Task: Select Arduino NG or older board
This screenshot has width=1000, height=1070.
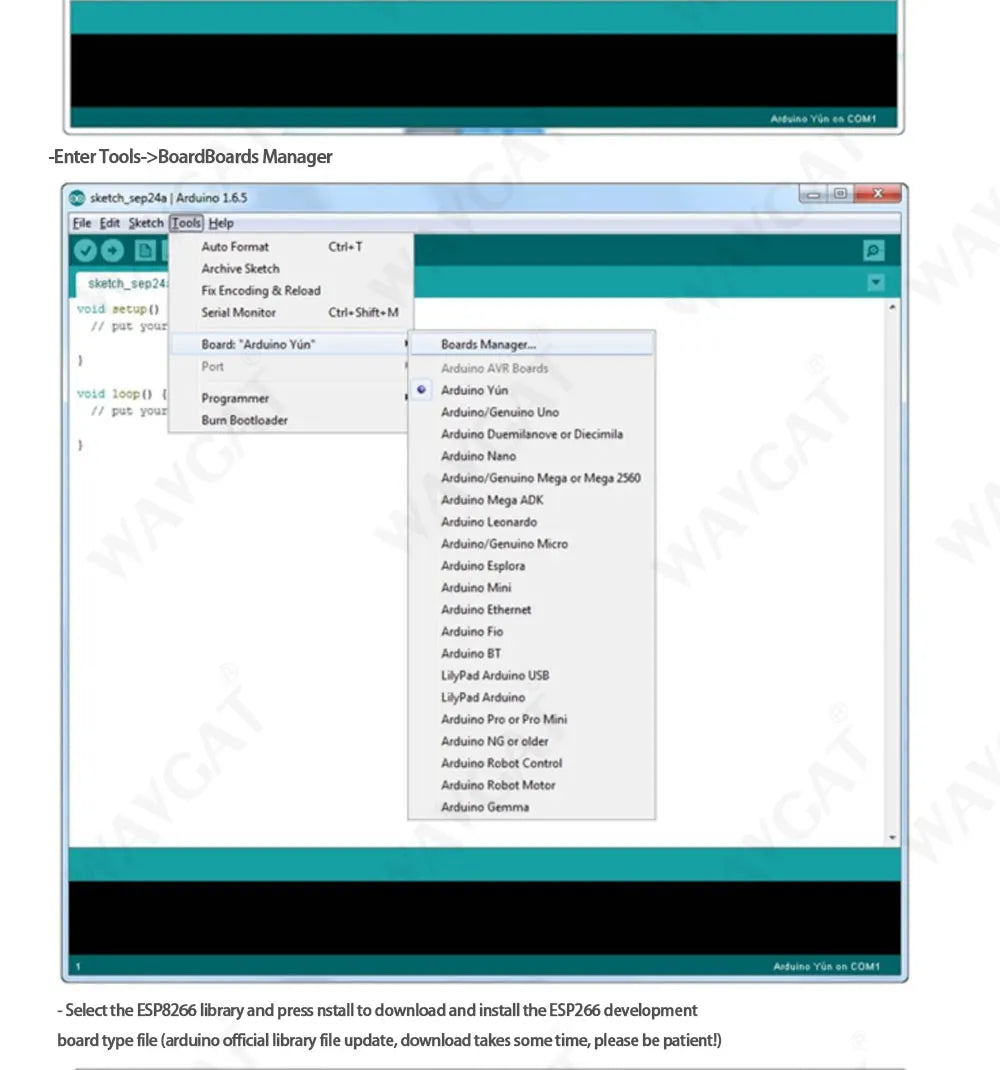Action: pyautogui.click(x=531, y=741)
